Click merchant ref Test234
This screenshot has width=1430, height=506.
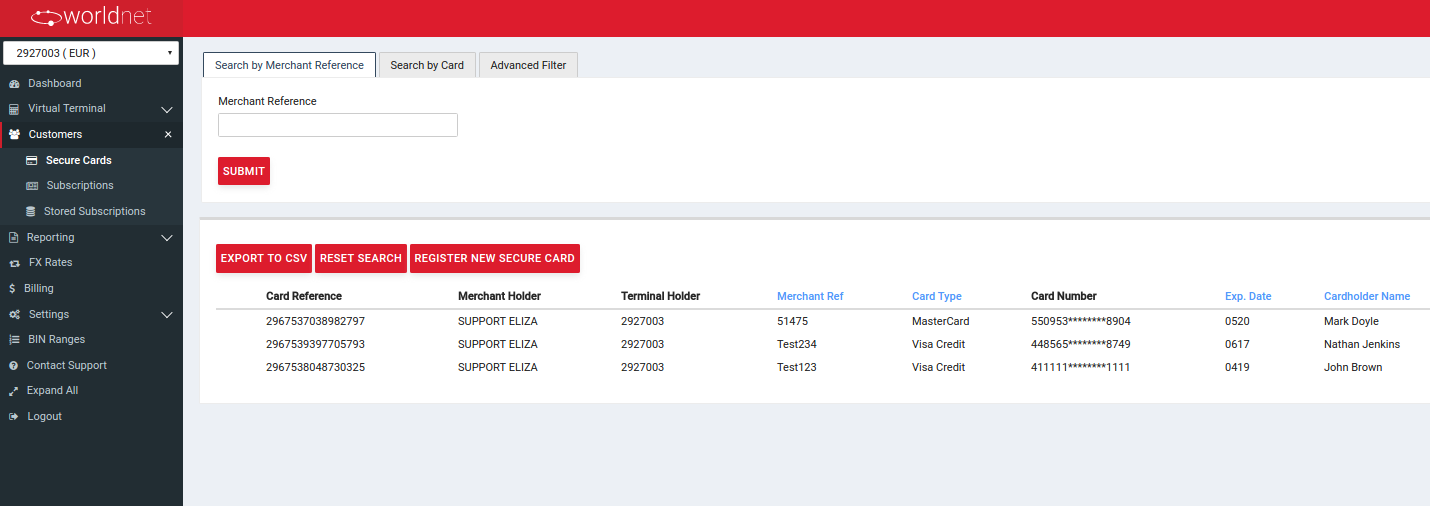click(797, 344)
